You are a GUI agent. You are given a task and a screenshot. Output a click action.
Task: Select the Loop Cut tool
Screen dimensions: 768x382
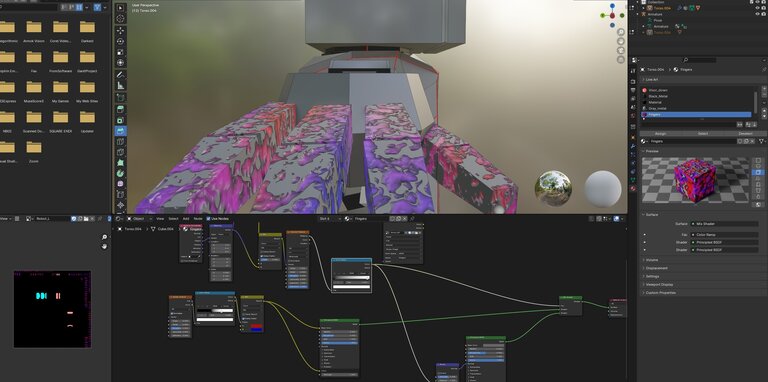[x=120, y=142]
